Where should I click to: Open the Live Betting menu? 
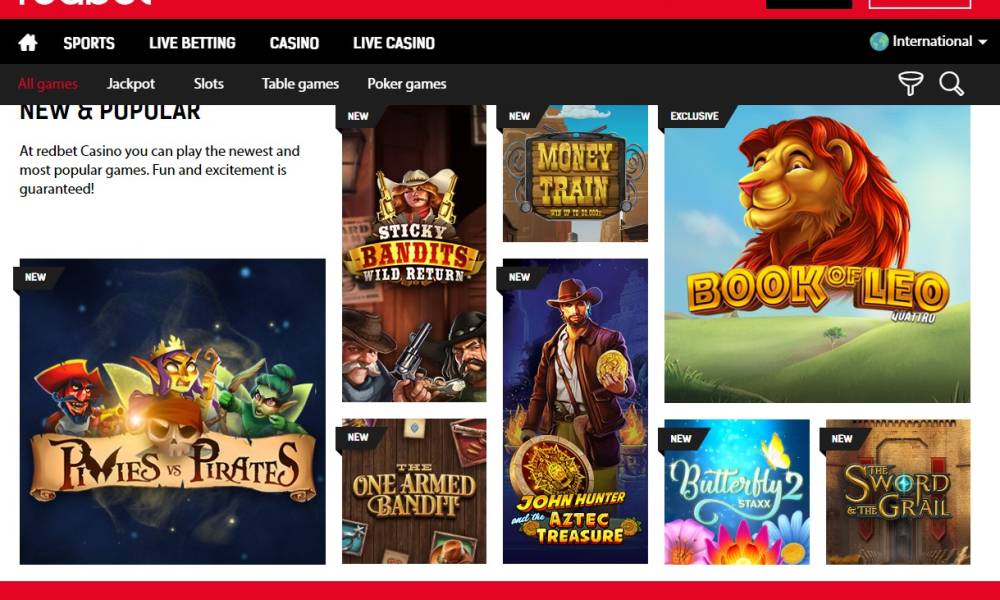coord(192,43)
